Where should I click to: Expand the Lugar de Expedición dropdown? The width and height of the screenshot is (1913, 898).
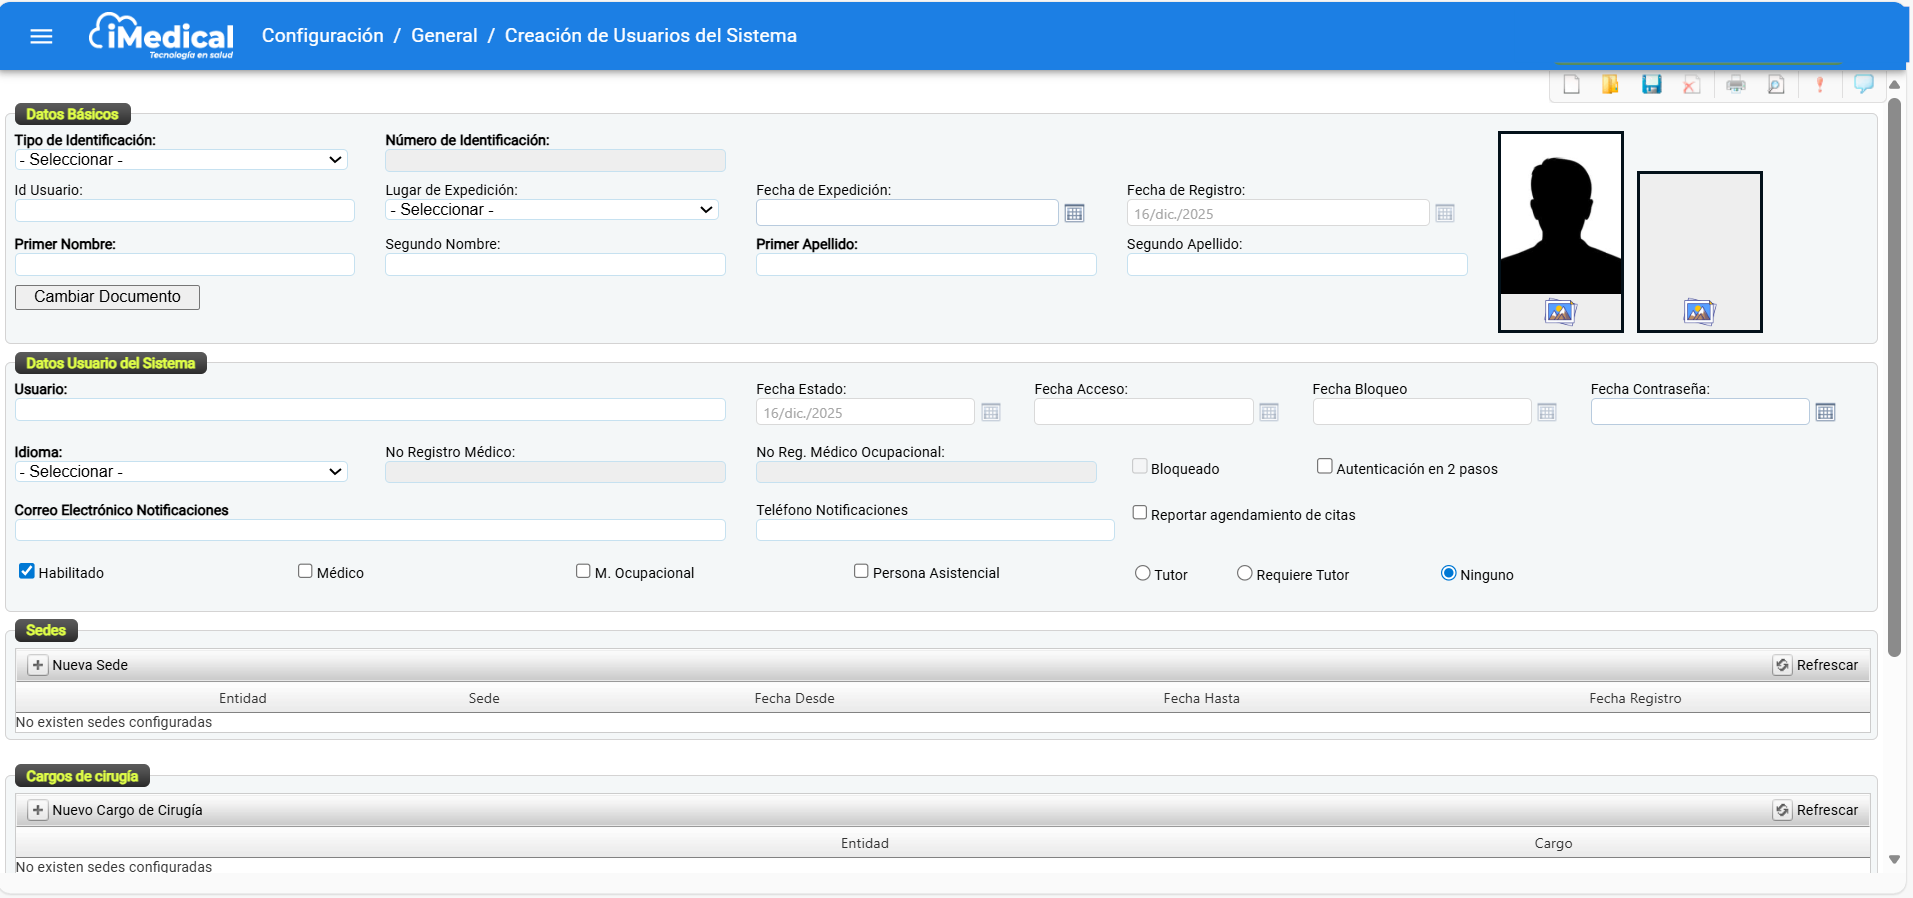tap(551, 210)
